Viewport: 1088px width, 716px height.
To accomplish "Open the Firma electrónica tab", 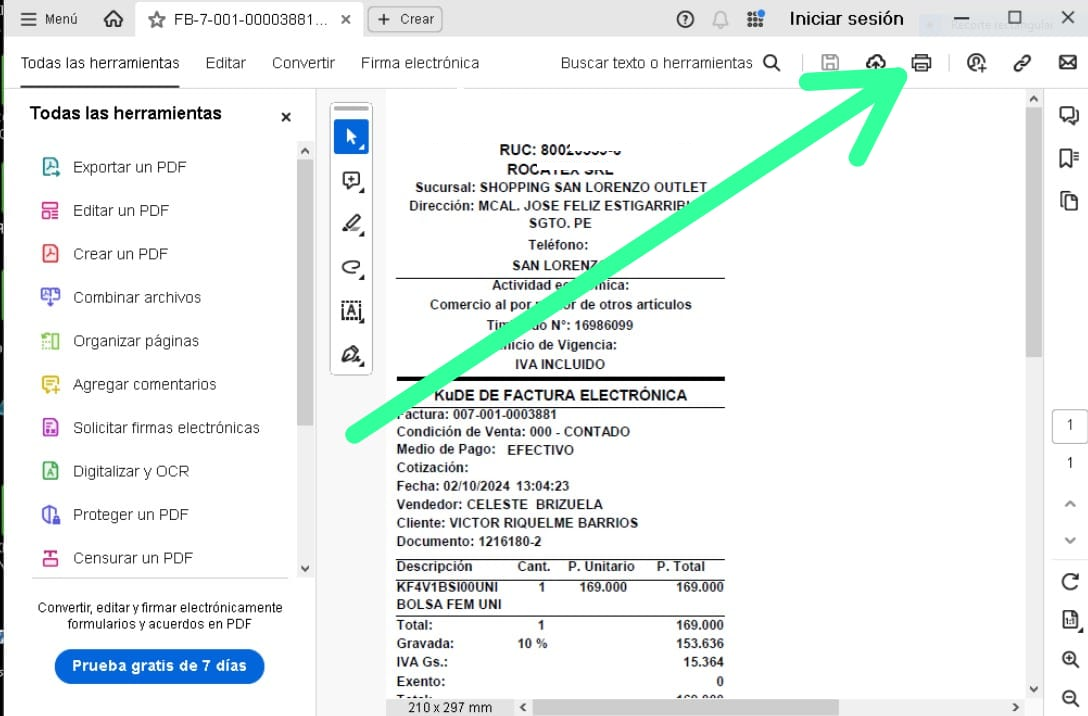I will [419, 63].
